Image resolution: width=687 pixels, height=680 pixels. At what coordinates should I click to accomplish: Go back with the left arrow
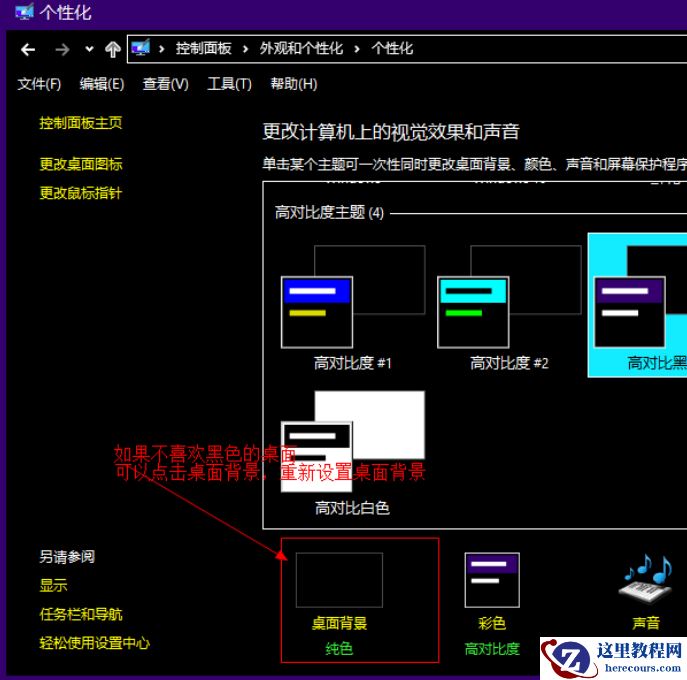pos(28,50)
